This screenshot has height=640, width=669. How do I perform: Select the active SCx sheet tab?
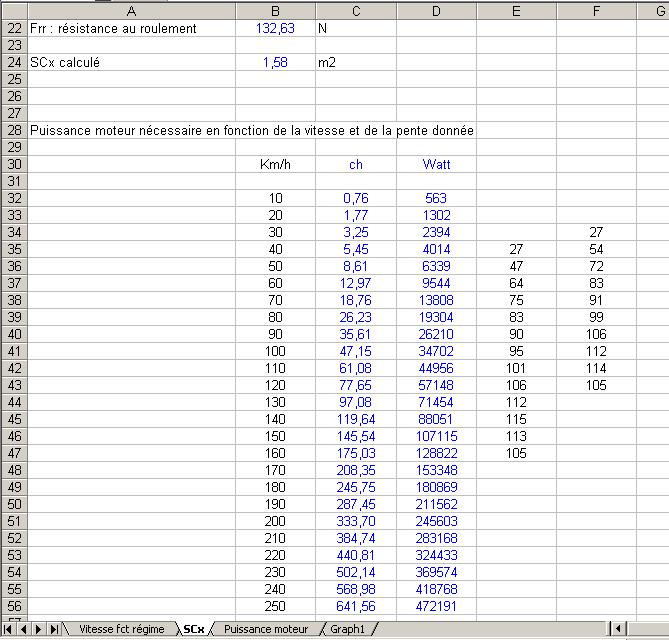click(194, 630)
